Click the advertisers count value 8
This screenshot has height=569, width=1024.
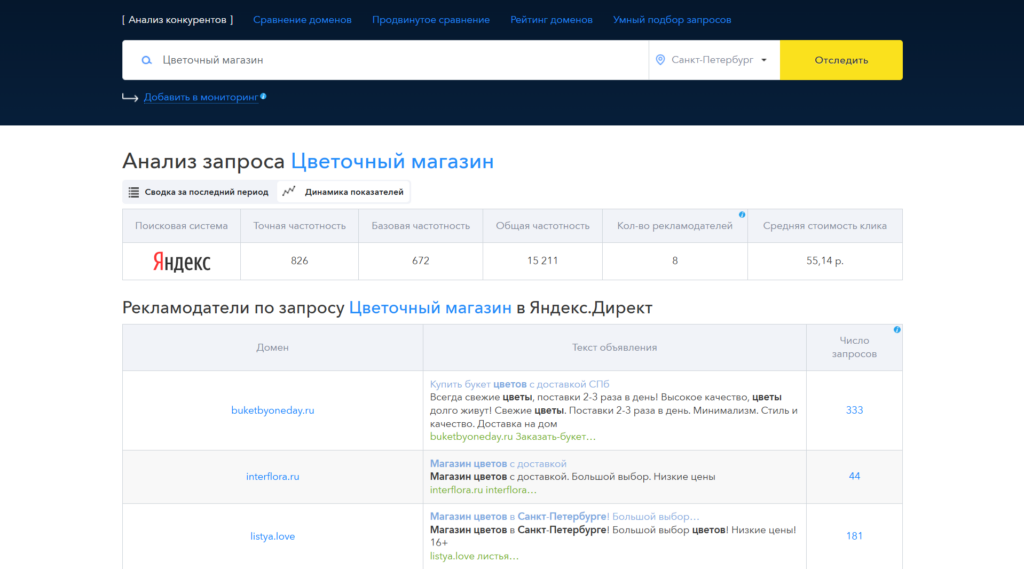coord(675,261)
